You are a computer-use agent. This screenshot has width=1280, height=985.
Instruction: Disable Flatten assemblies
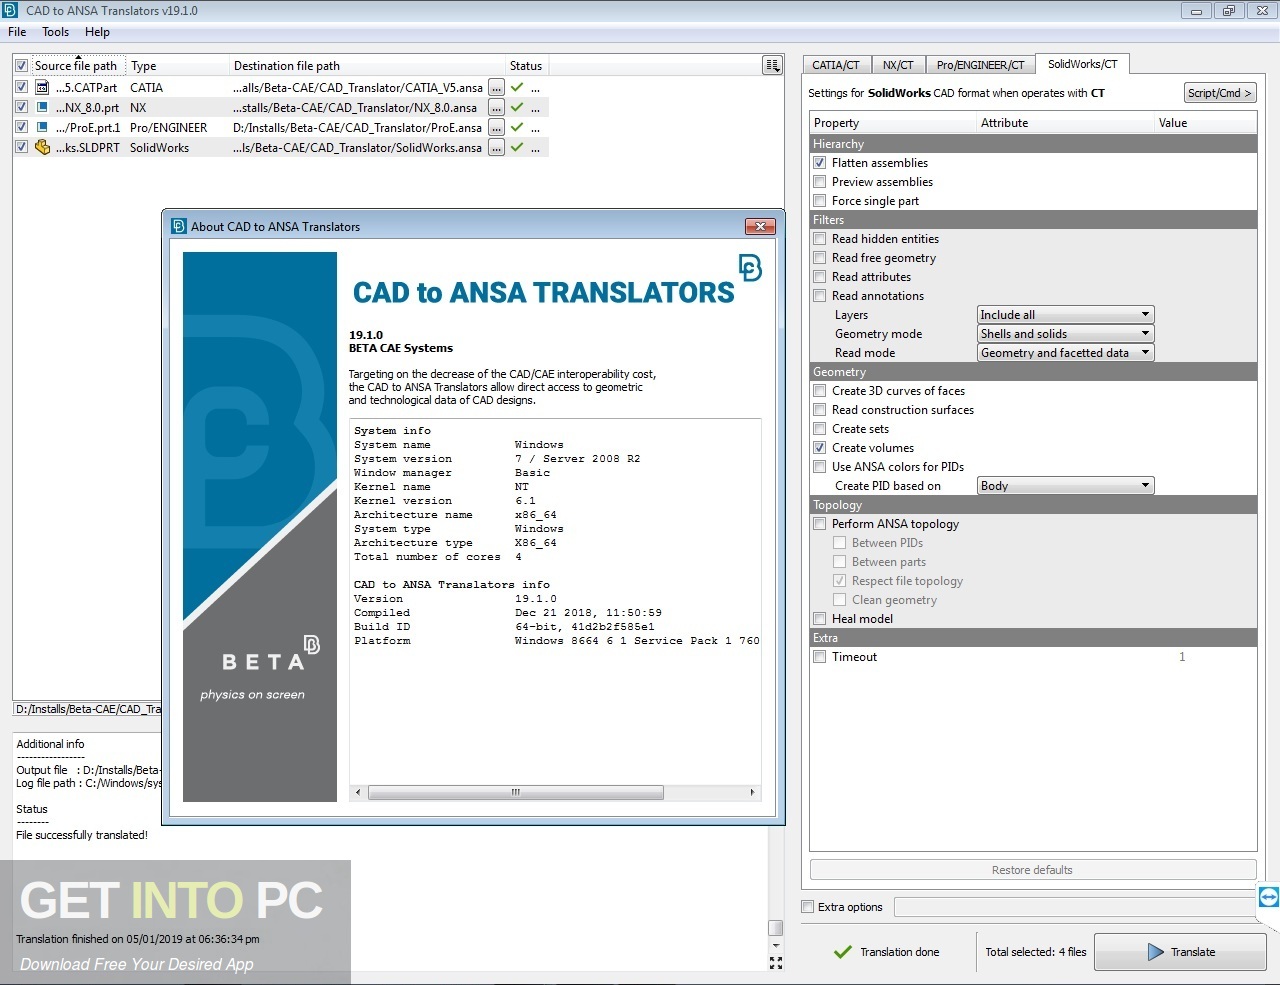click(x=820, y=163)
